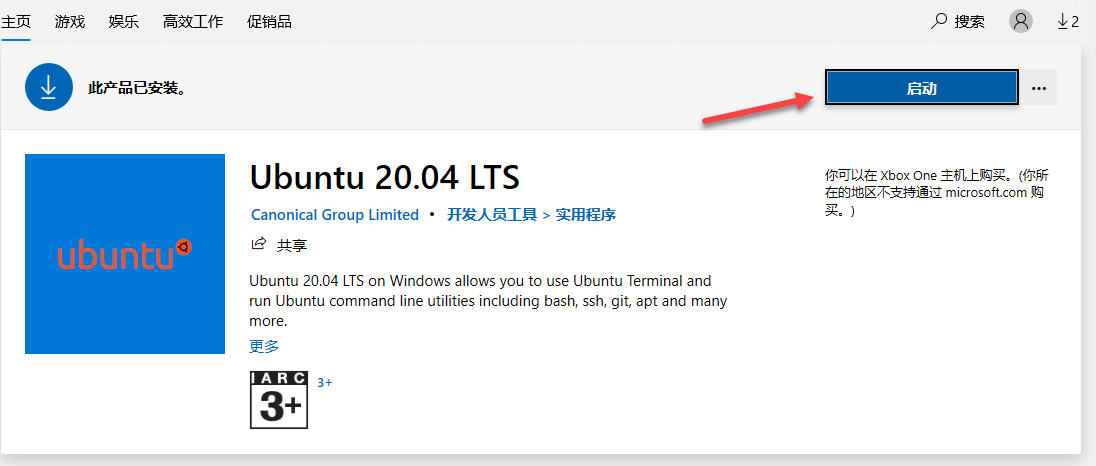Click the share arrow icon
1096x466 pixels.
coord(259,243)
